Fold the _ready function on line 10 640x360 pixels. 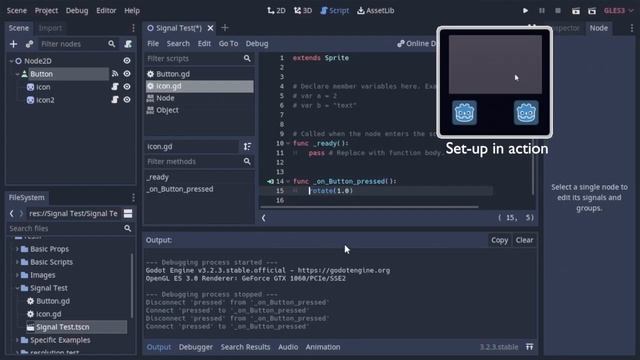(x=288, y=143)
